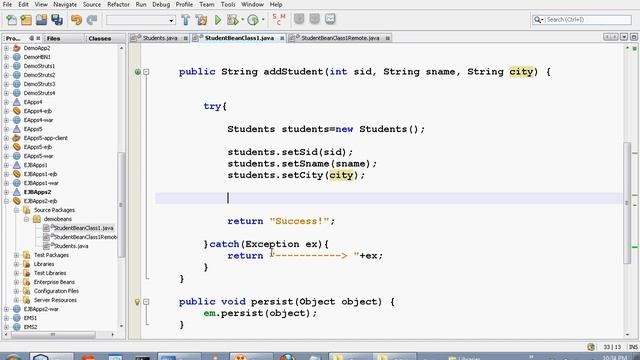640x360 pixels.
Task: Close the StudentBeanClass1.java tab
Action: click(x=282, y=38)
